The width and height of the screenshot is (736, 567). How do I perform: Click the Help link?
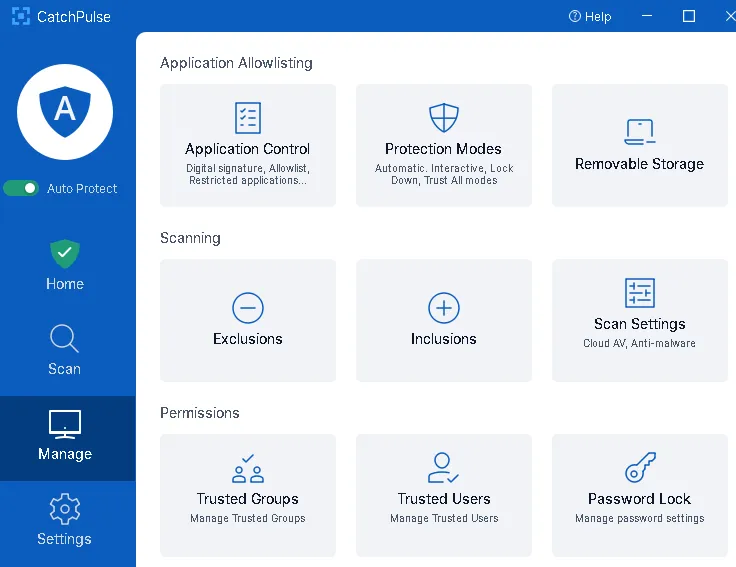click(x=589, y=16)
